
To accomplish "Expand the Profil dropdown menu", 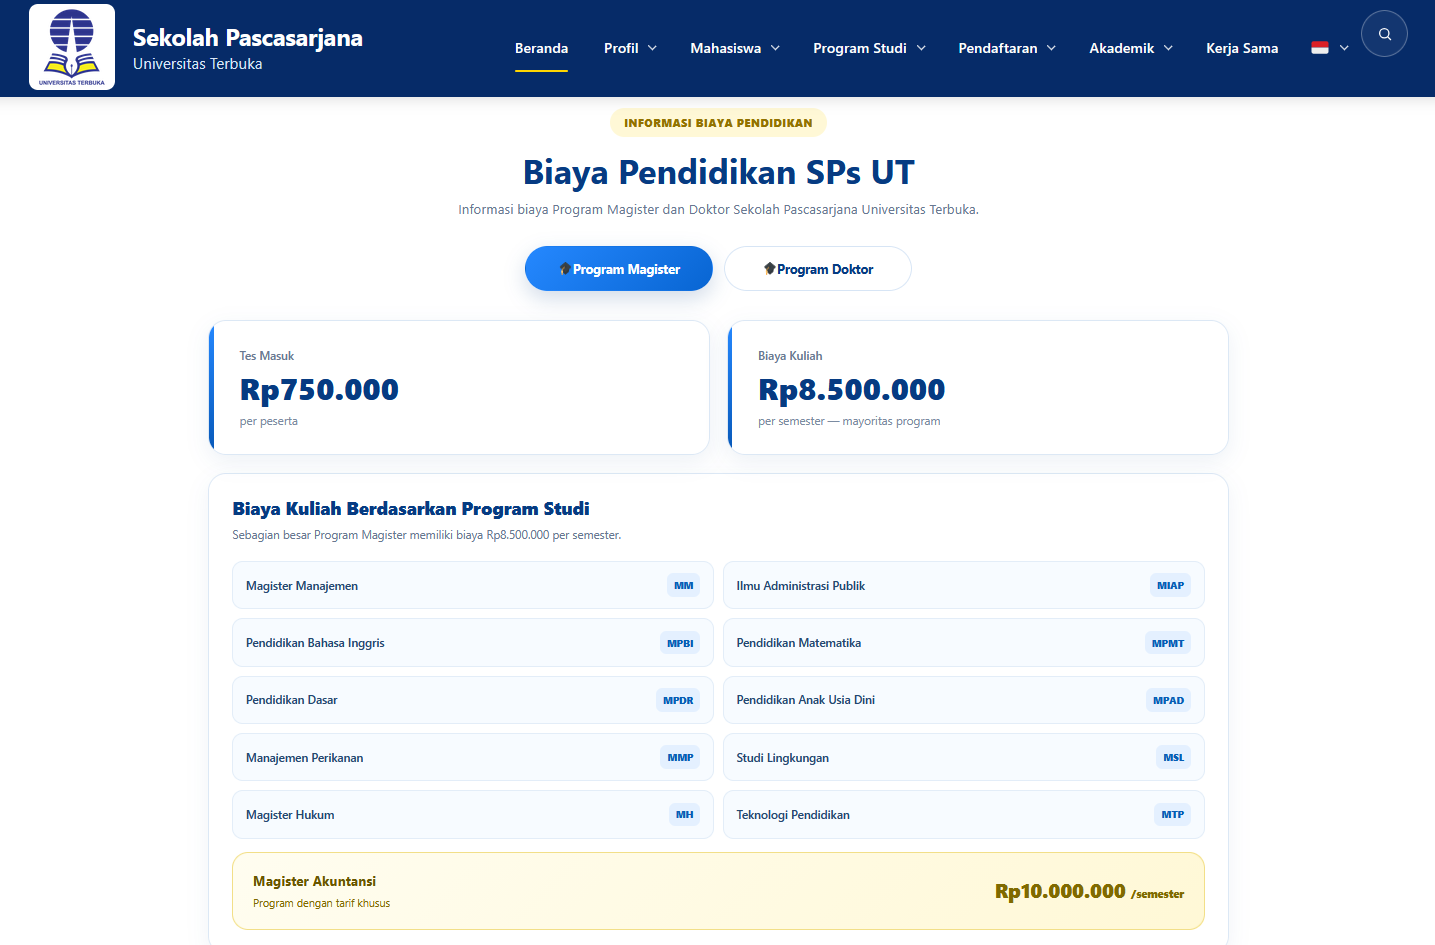I will pos(631,48).
